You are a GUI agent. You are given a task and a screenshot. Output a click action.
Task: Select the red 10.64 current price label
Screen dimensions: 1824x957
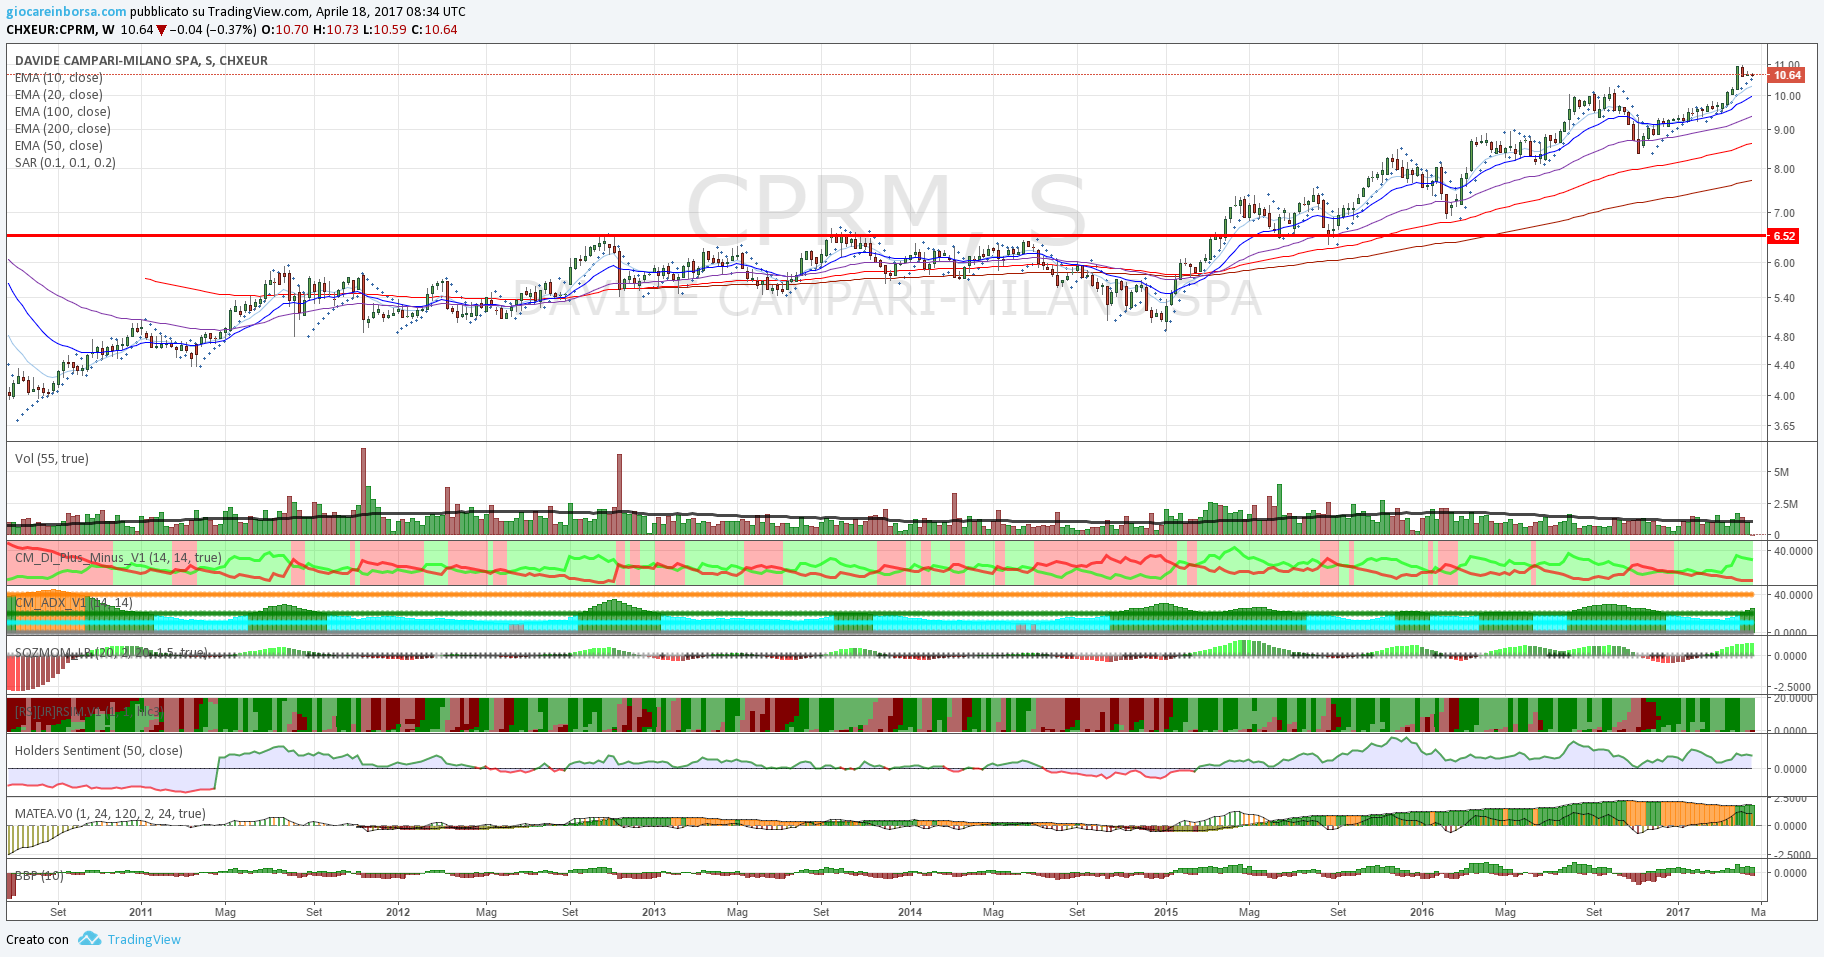1786,75
